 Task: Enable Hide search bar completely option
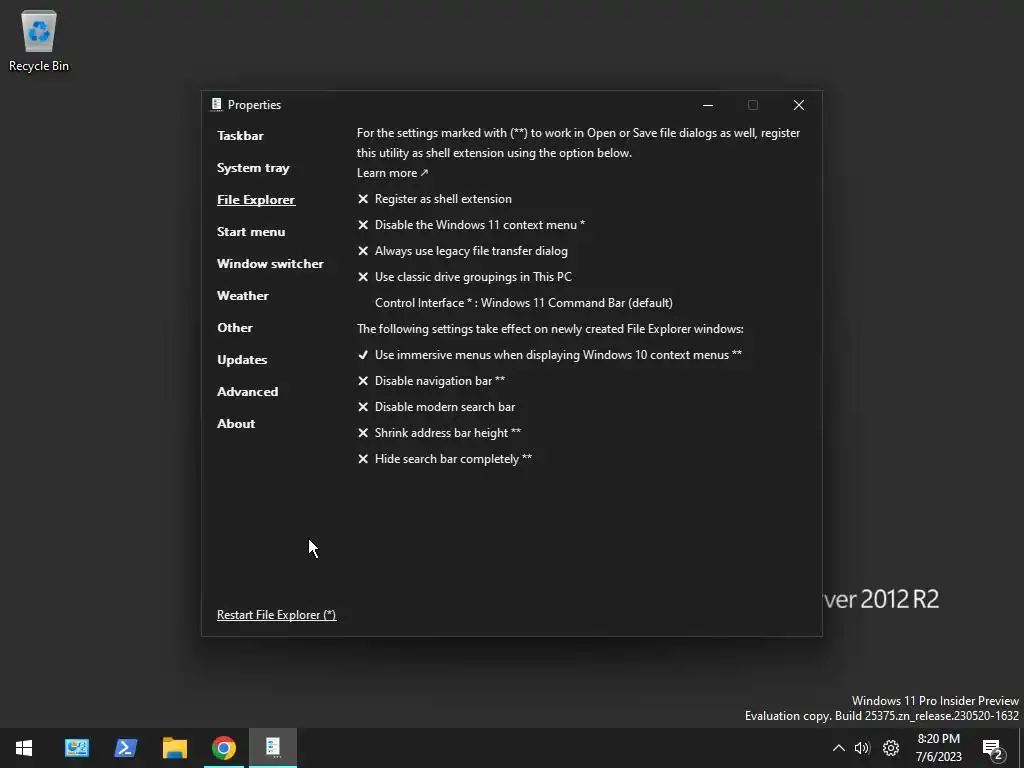pos(445,459)
